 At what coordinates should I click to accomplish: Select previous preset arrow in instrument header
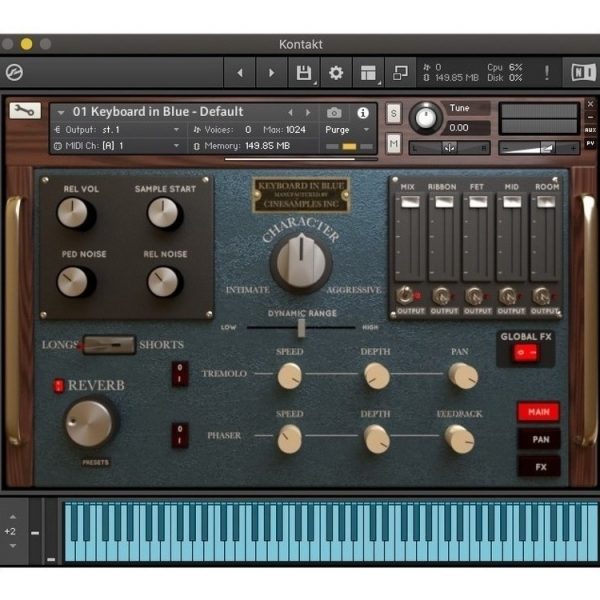pos(290,112)
